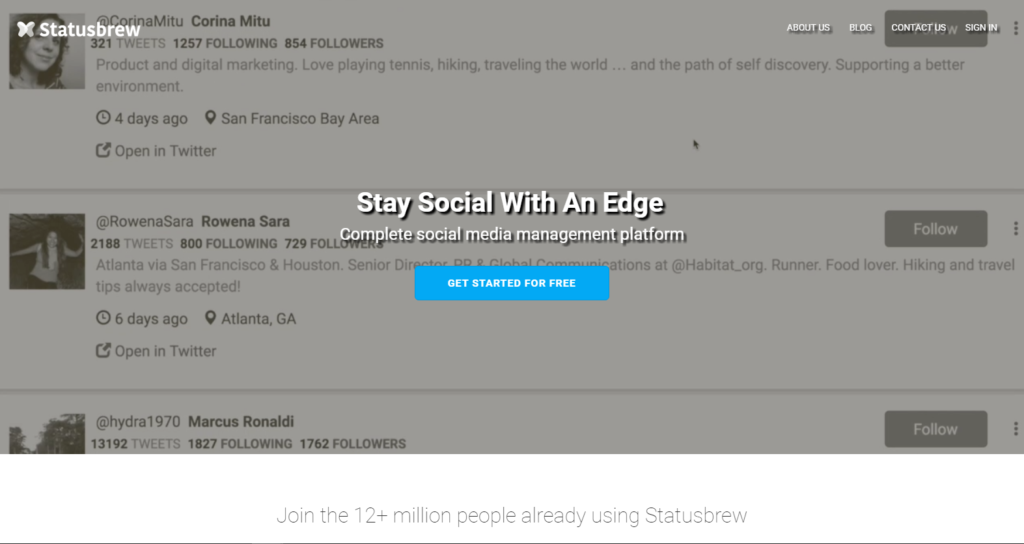The width and height of the screenshot is (1024, 544).
Task: Click the location pin icon for Atlanta, GA
Action: [x=210, y=318]
